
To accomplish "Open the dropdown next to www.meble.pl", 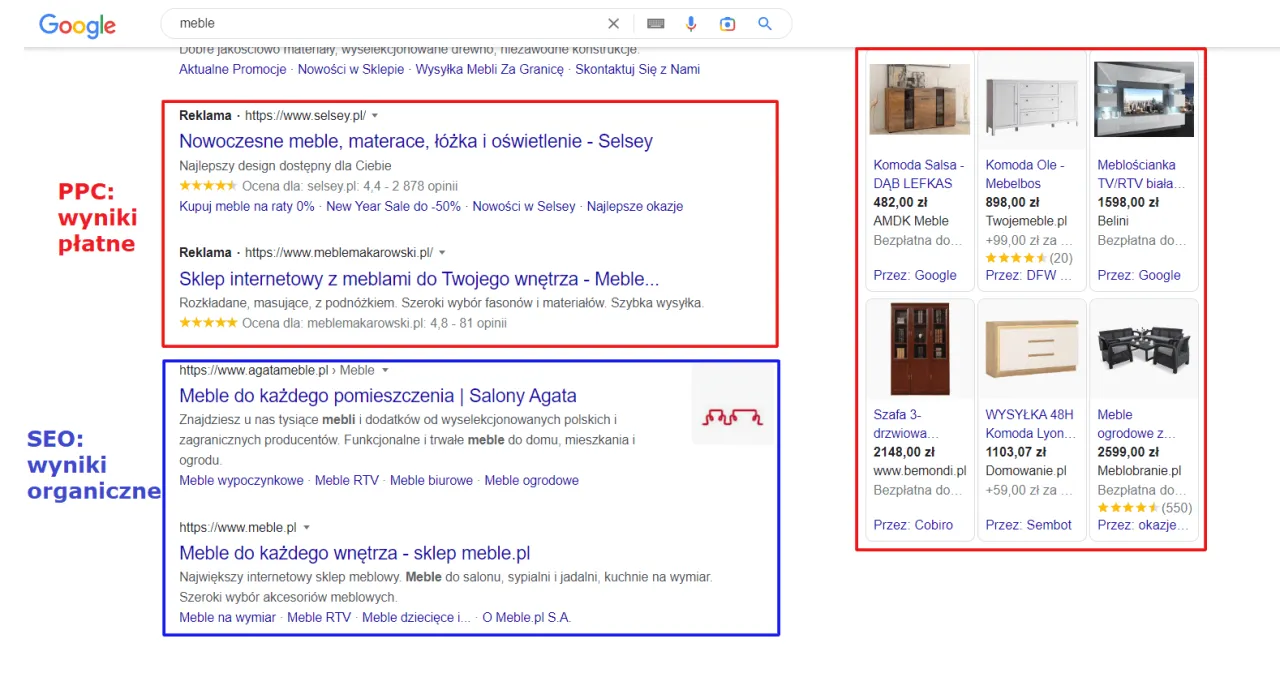I will click(306, 527).
